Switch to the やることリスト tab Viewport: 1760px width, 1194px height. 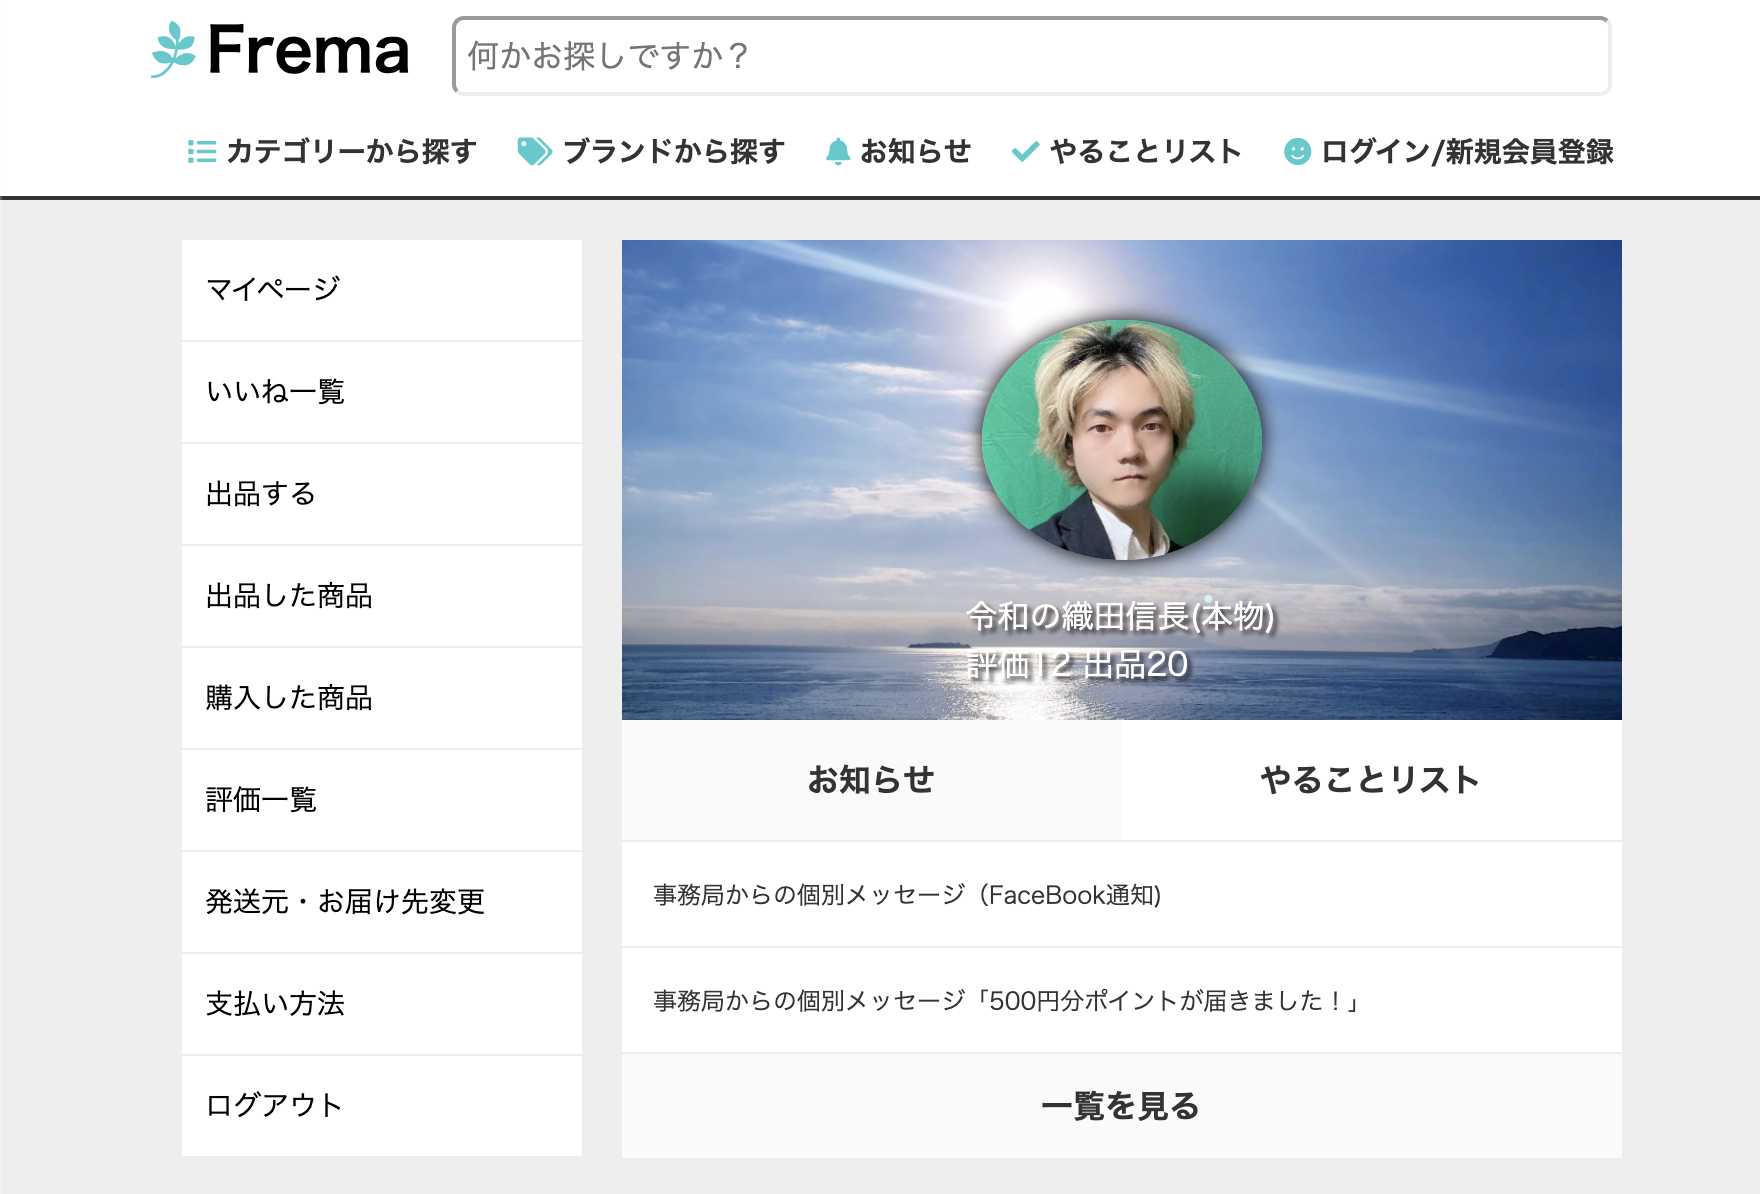coord(1370,780)
